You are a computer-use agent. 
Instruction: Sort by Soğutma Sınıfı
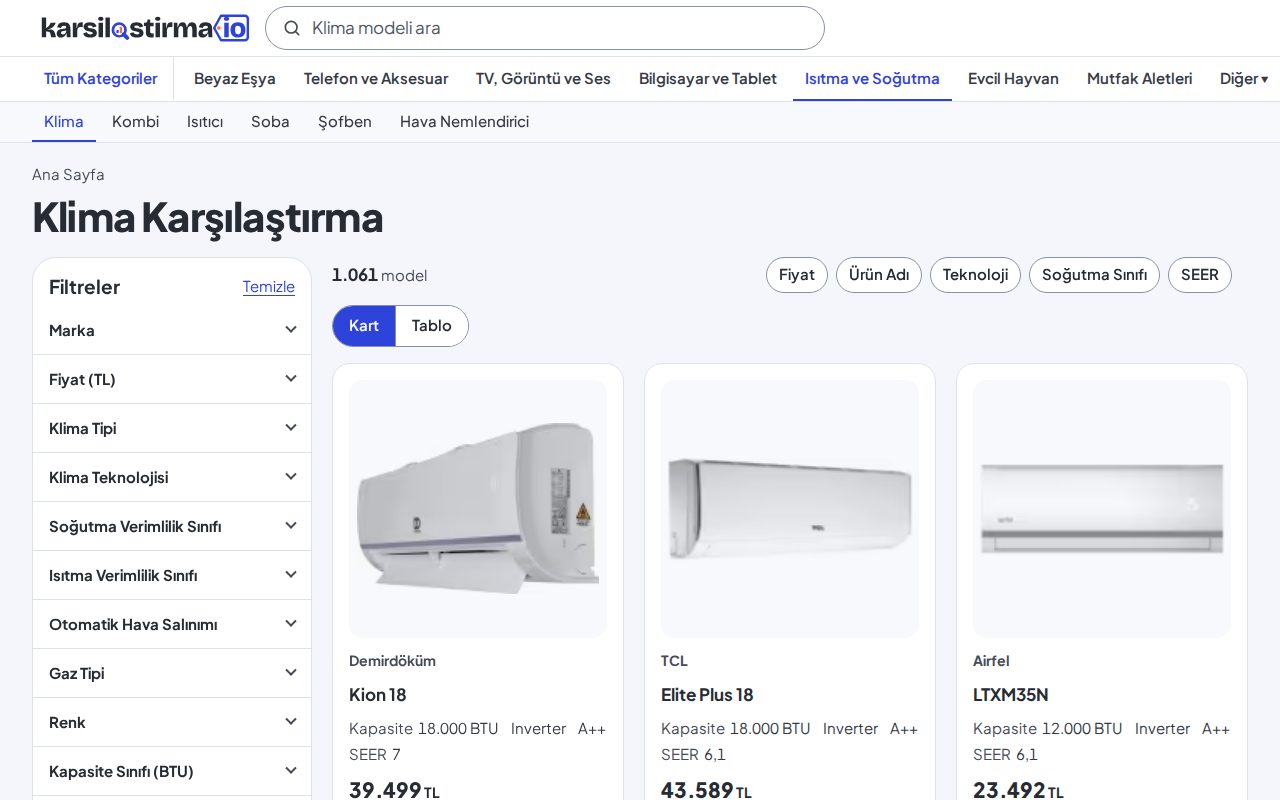pyautogui.click(x=1094, y=274)
